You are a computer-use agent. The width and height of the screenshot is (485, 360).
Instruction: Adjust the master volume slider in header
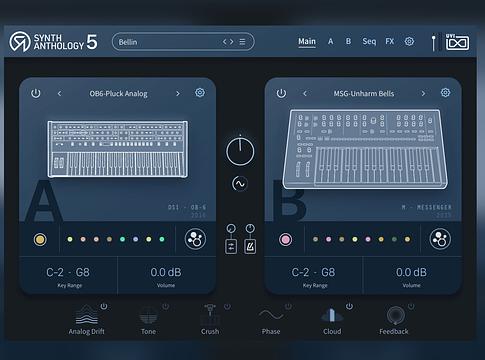point(433,42)
